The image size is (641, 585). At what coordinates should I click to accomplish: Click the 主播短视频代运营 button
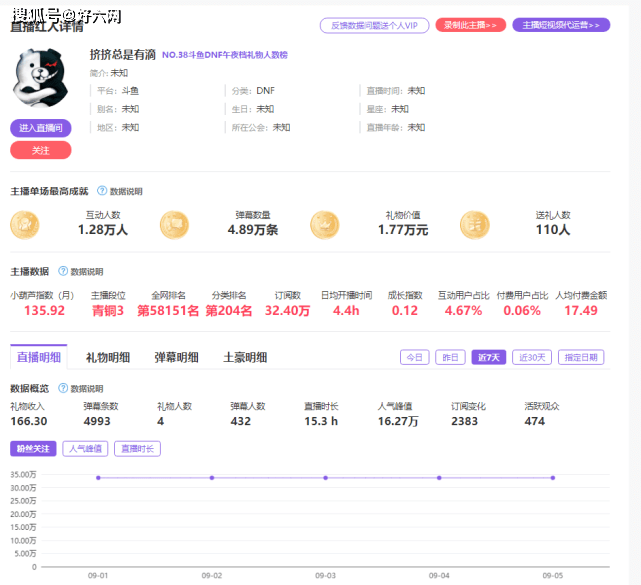(561, 25)
